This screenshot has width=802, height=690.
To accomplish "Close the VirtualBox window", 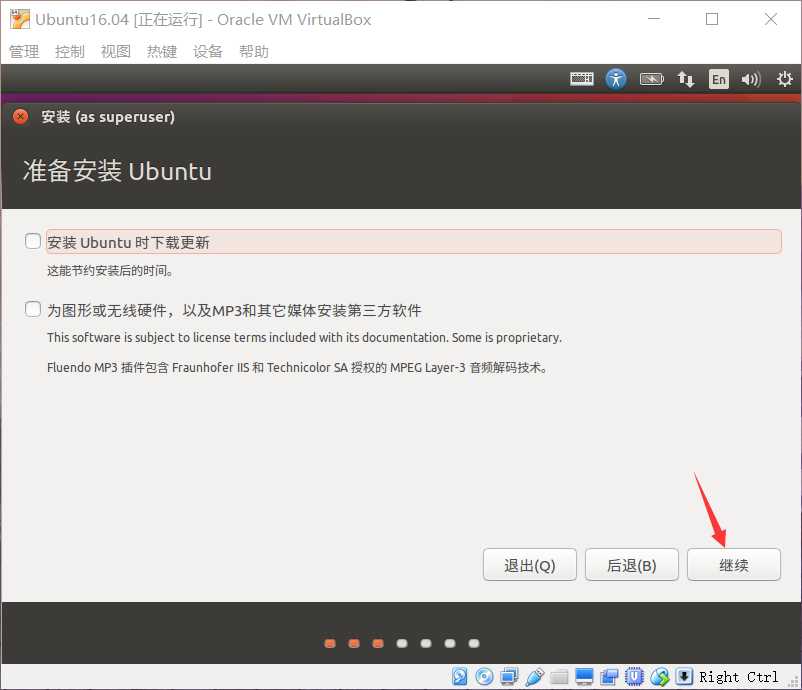I will click(771, 19).
